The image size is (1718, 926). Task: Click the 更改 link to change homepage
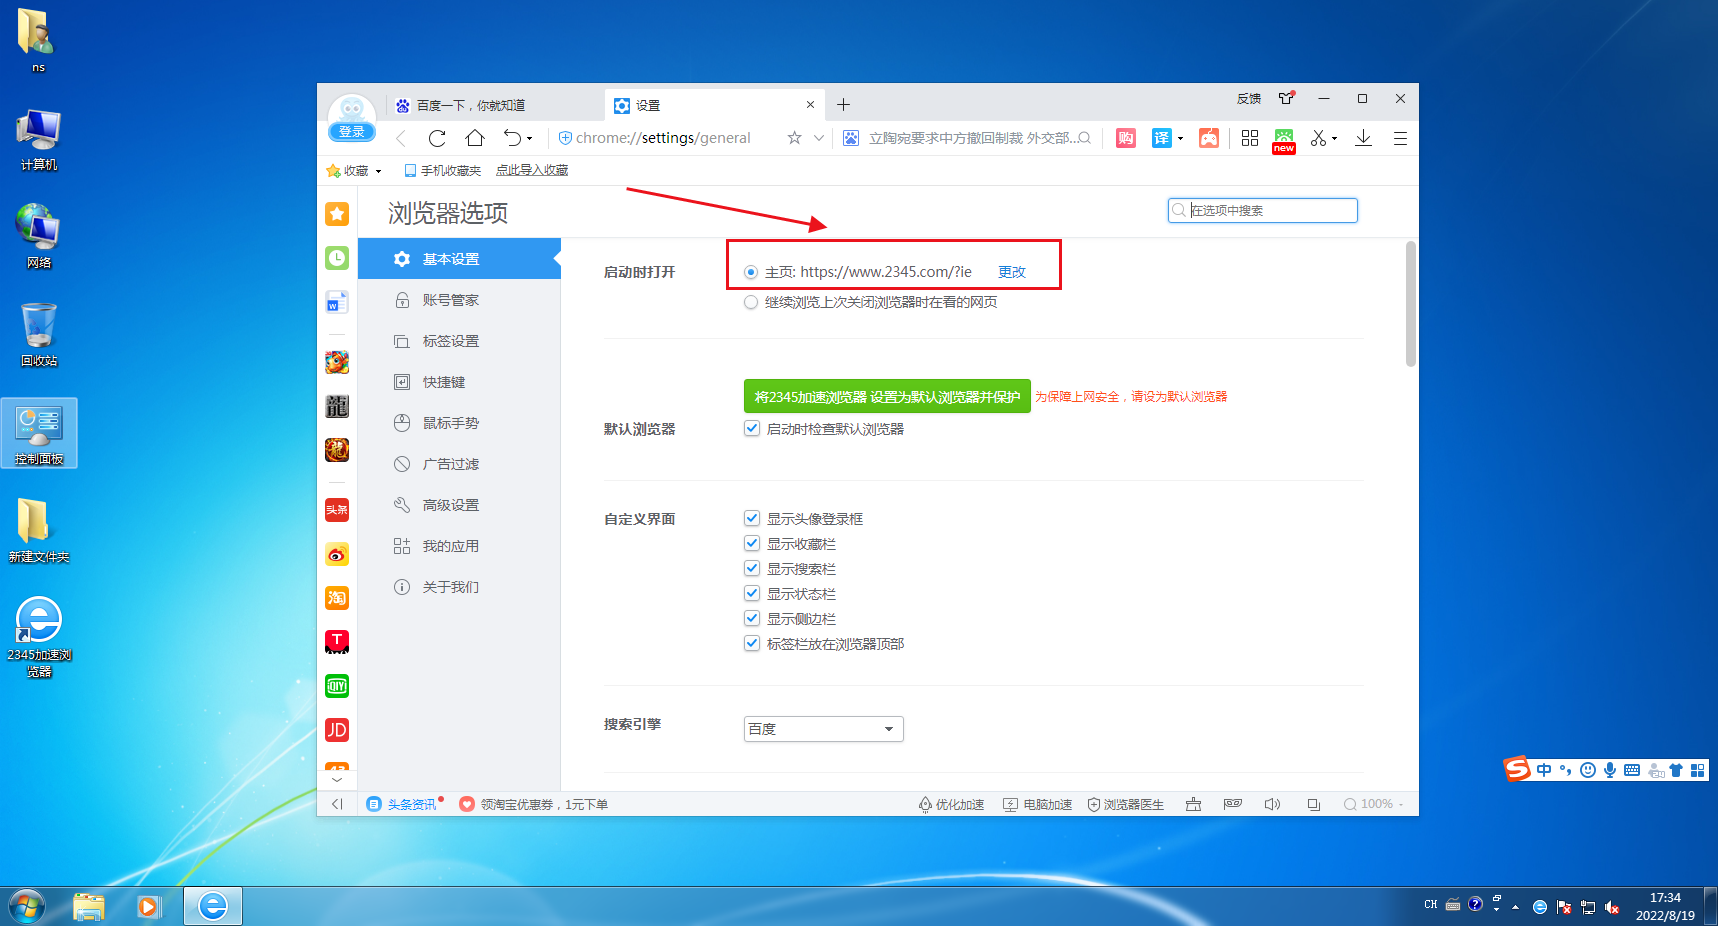1011,271
